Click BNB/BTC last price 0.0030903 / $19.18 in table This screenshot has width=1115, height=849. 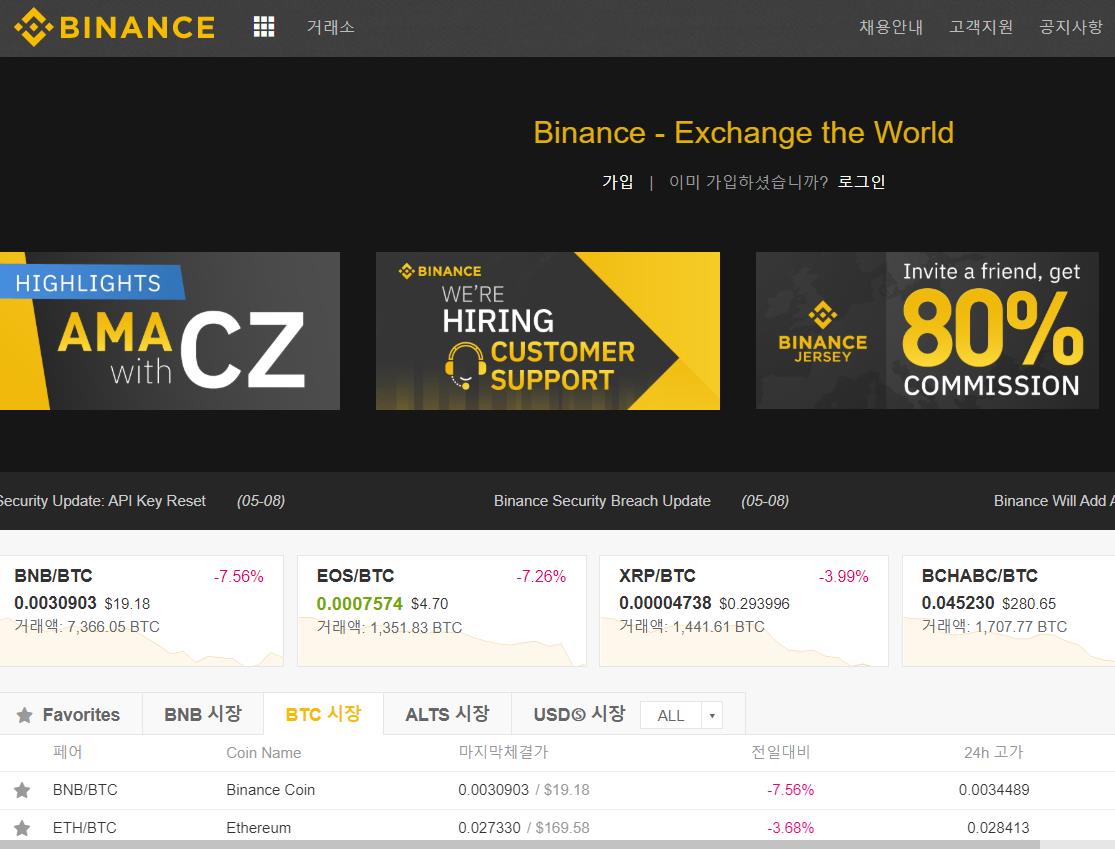click(x=524, y=790)
